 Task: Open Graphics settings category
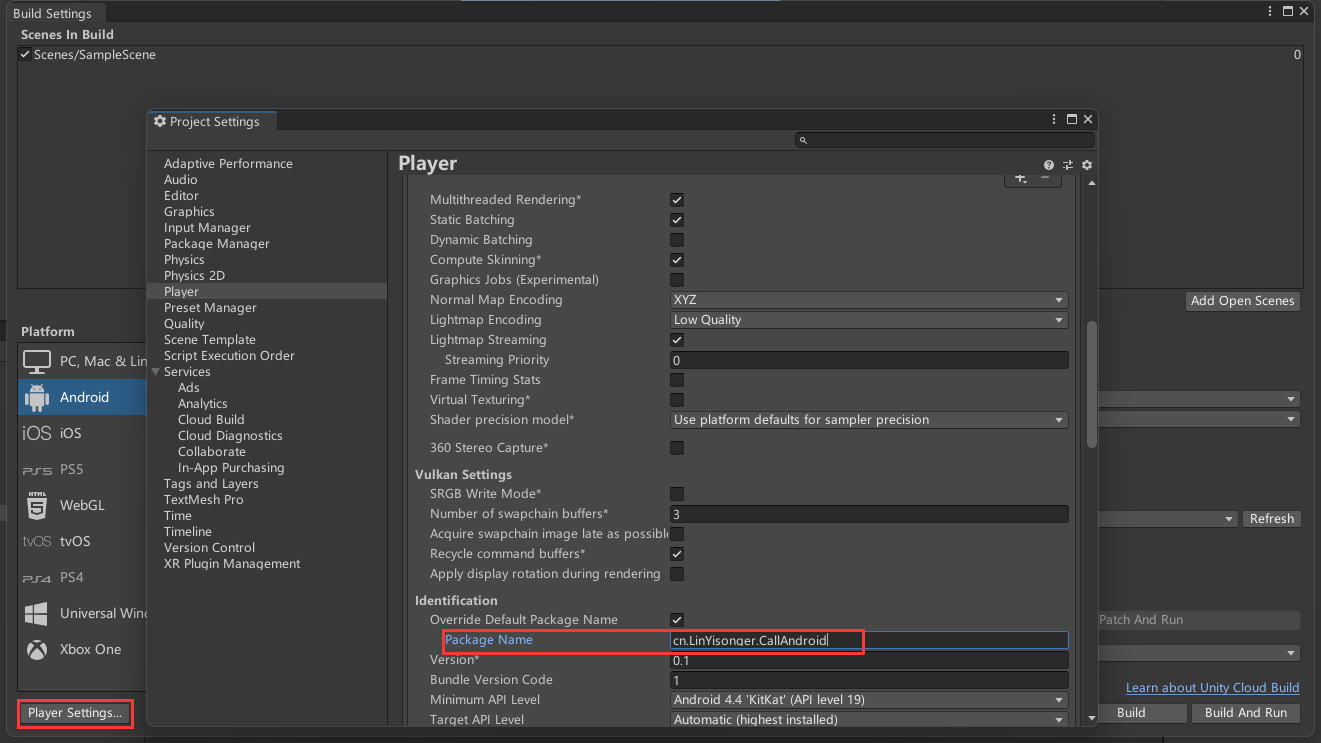[189, 212]
